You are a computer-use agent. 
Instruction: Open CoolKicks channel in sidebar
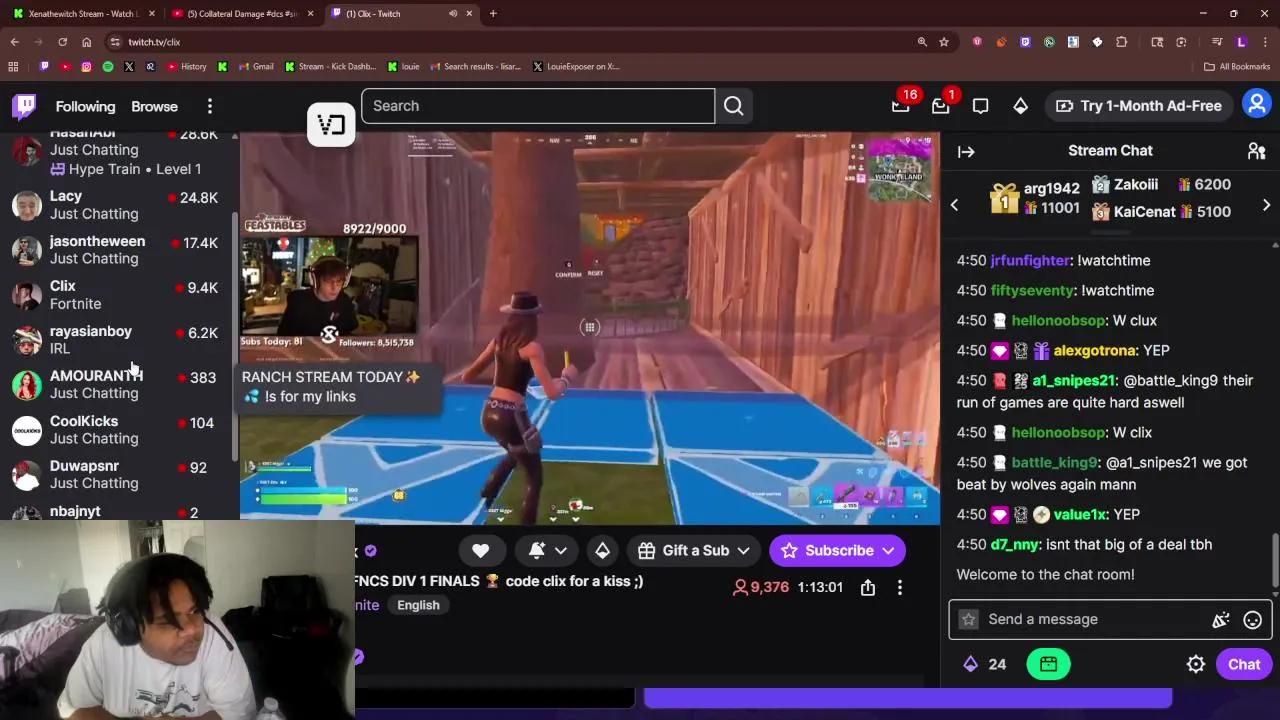tap(118, 430)
